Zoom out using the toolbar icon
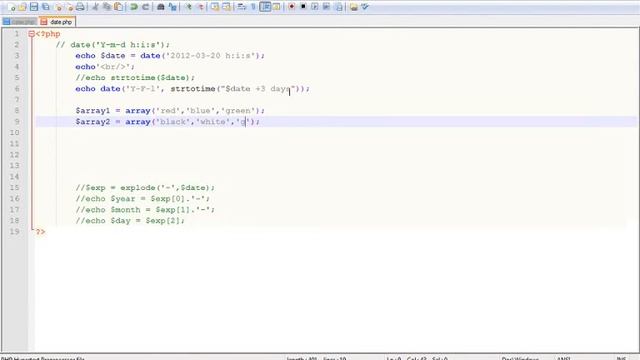640x360 pixels. (200, 7)
